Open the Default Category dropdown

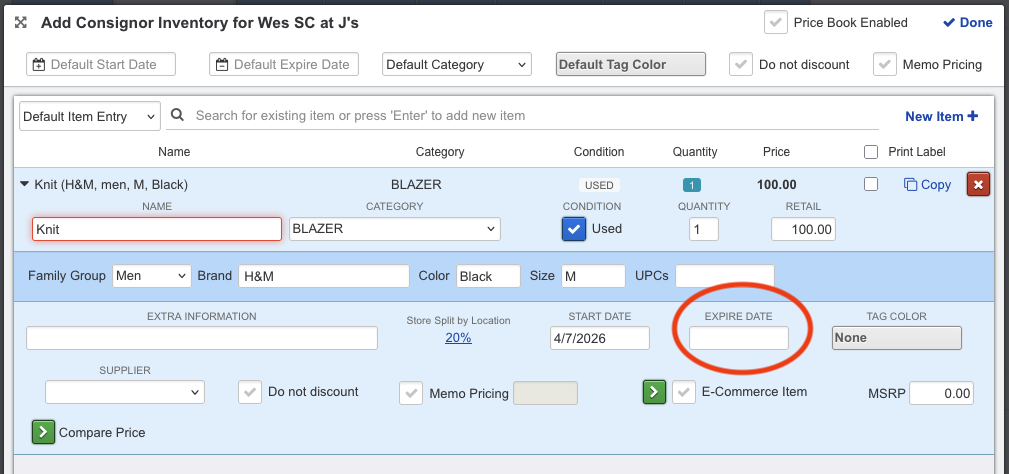tap(456, 64)
